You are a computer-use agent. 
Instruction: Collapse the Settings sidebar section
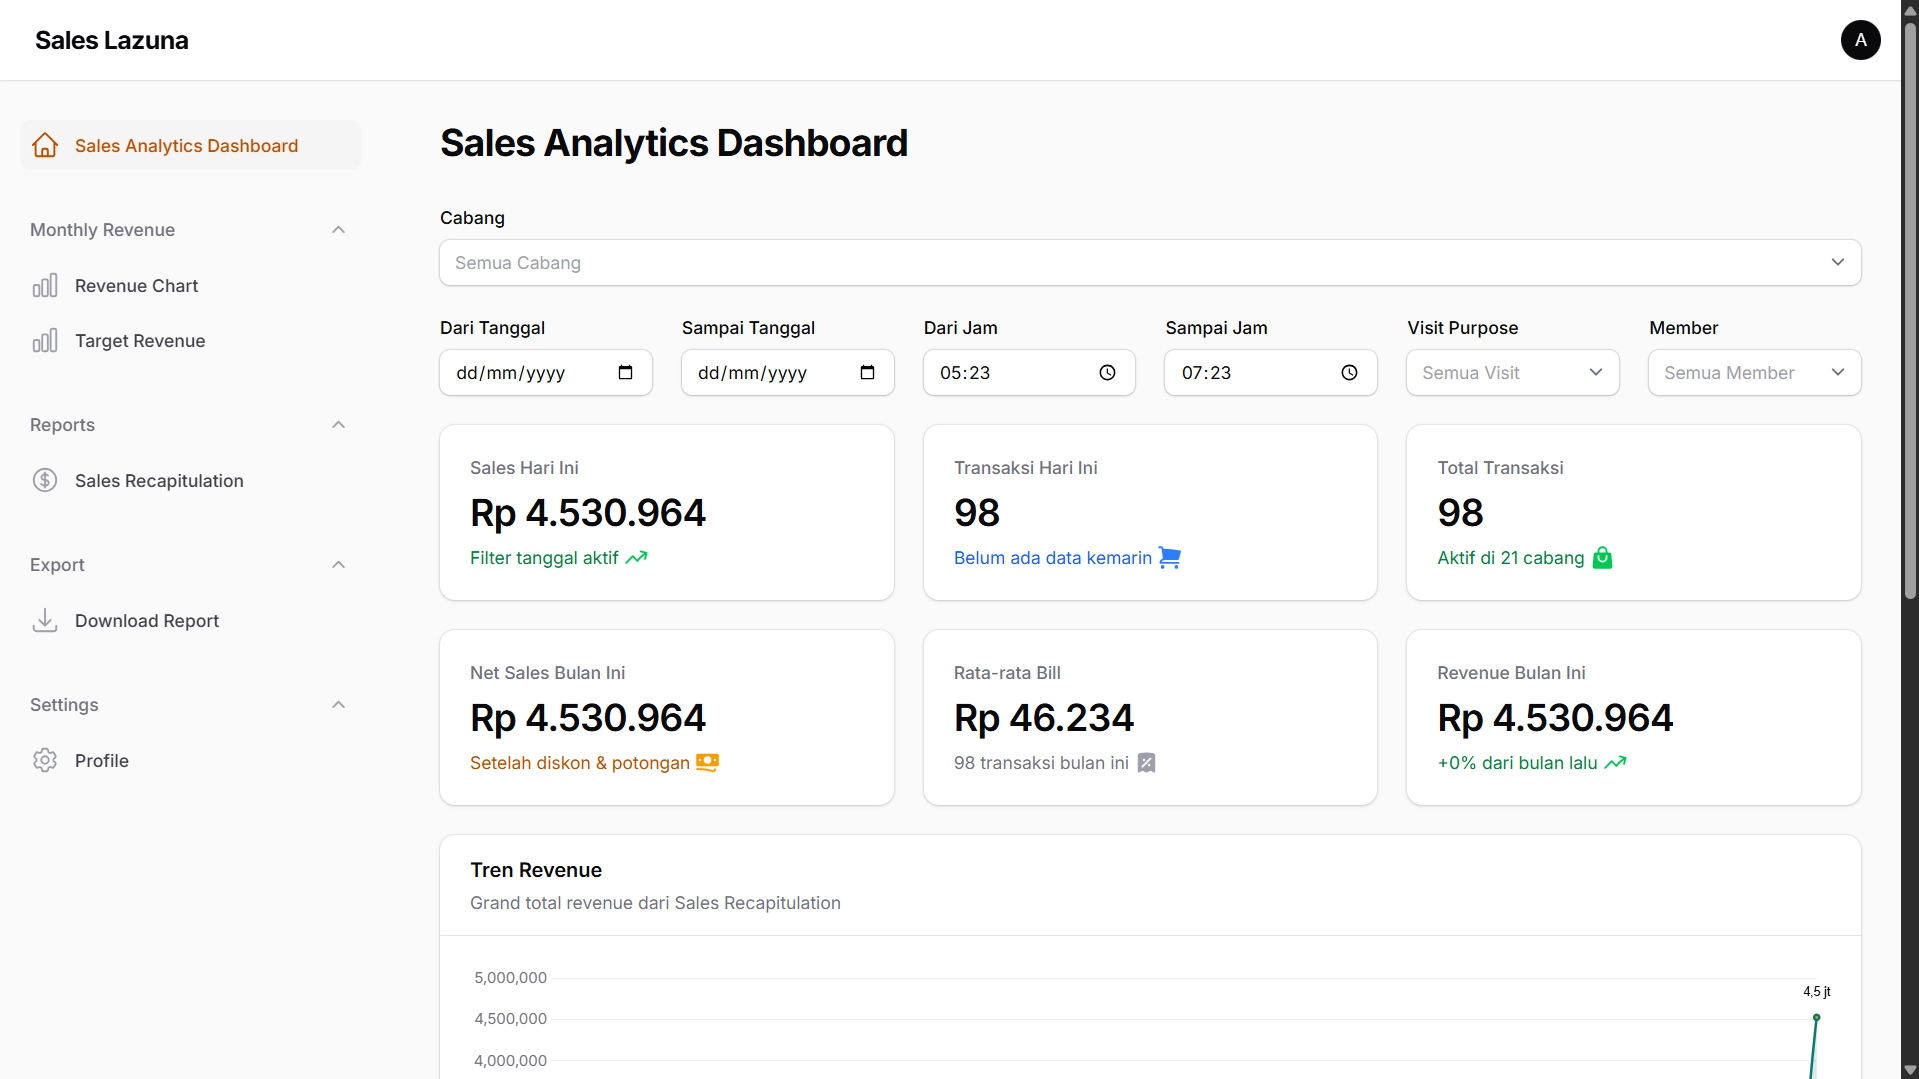point(339,705)
